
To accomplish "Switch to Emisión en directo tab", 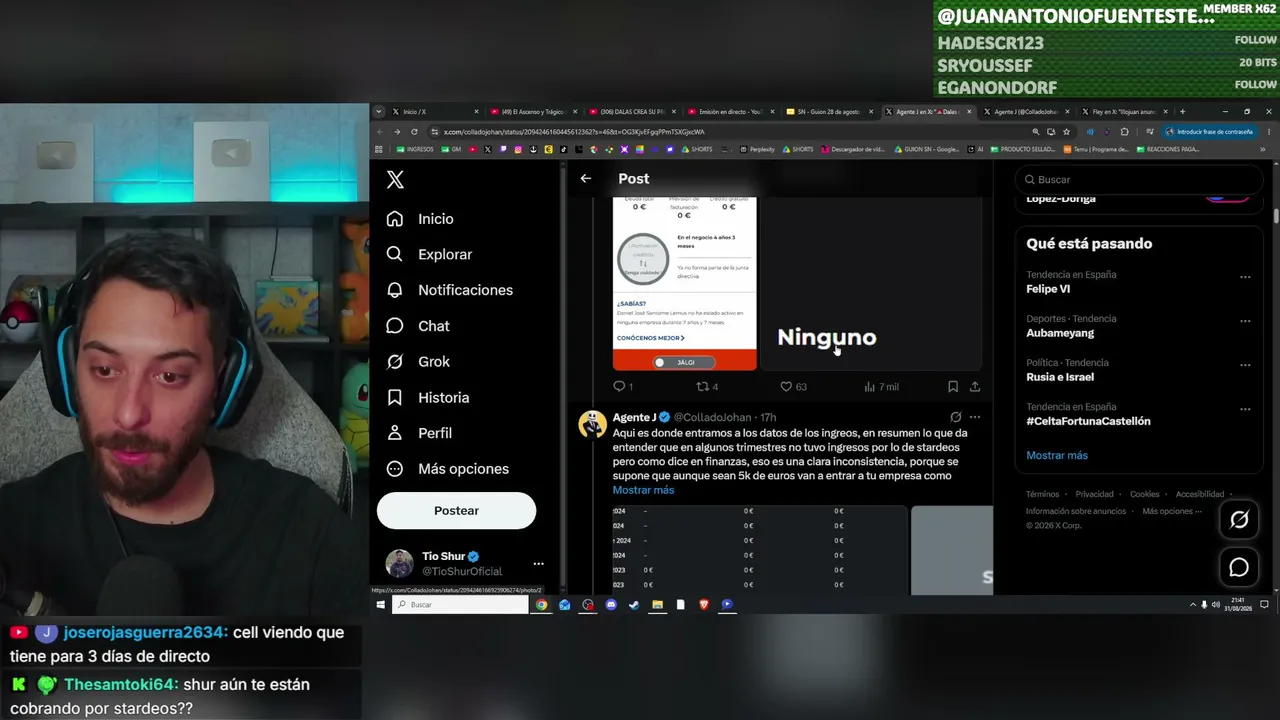I will 730,112.
